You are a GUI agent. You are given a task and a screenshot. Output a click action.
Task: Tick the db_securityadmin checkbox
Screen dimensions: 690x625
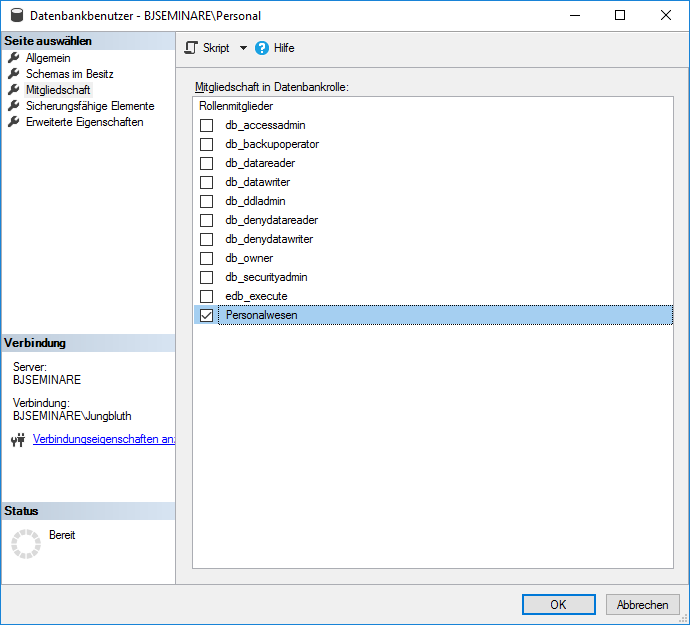pos(207,277)
